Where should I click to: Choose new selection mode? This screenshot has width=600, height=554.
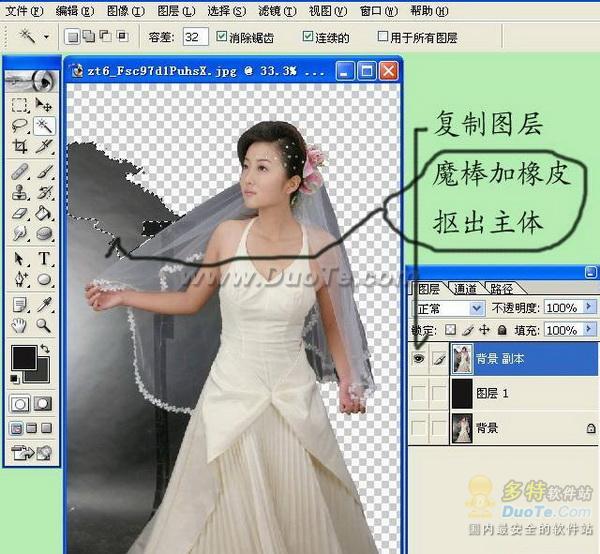click(x=72, y=37)
